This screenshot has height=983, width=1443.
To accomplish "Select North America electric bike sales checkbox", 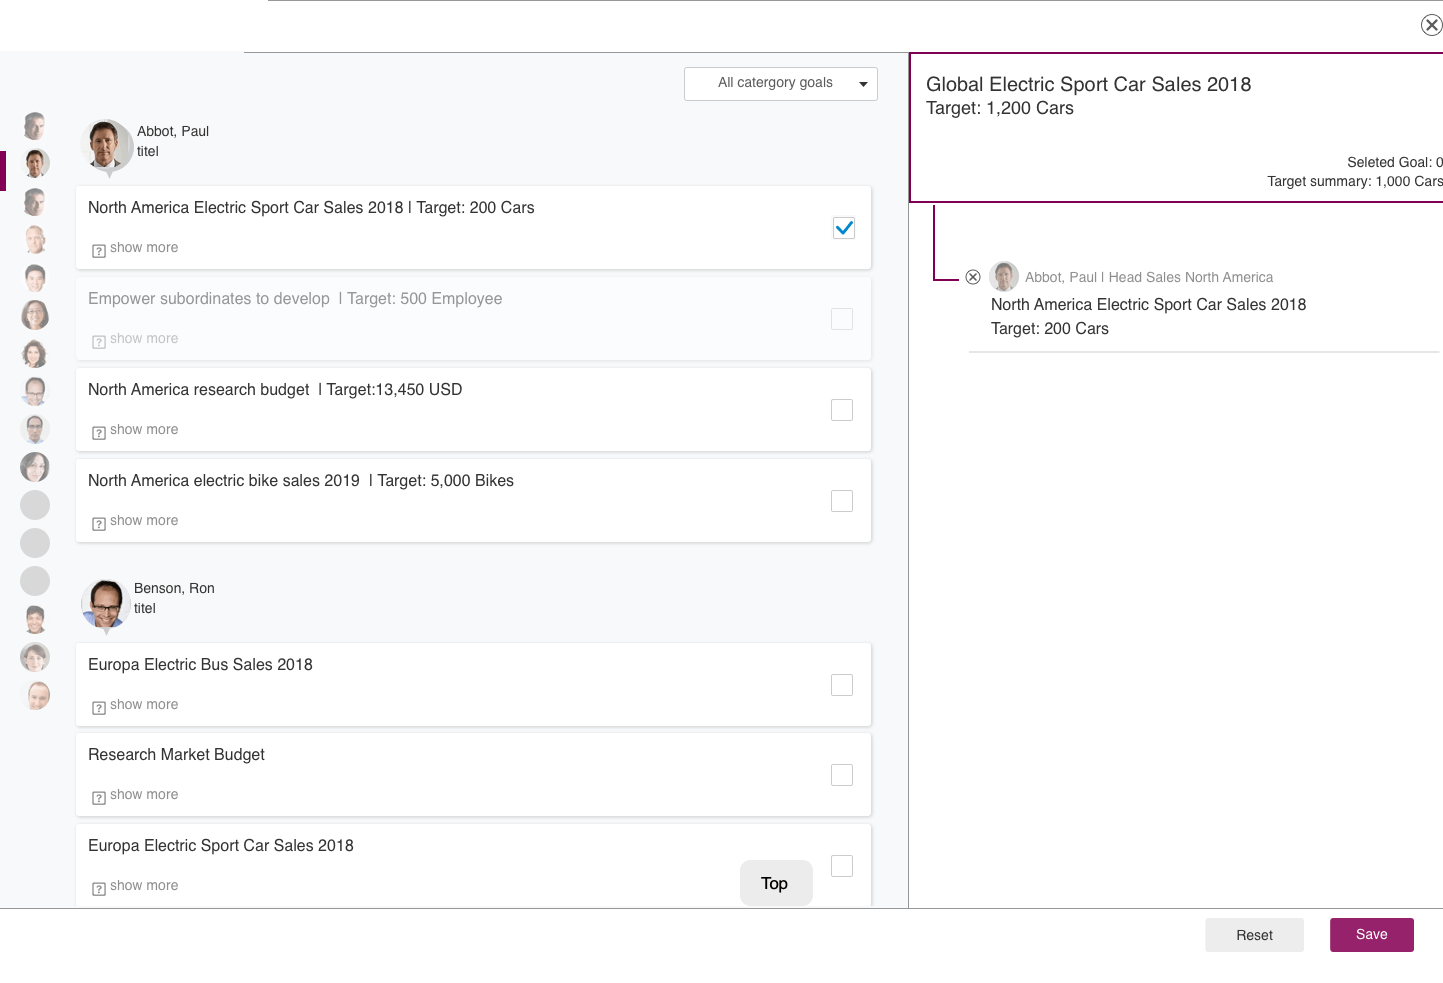I will click(842, 501).
